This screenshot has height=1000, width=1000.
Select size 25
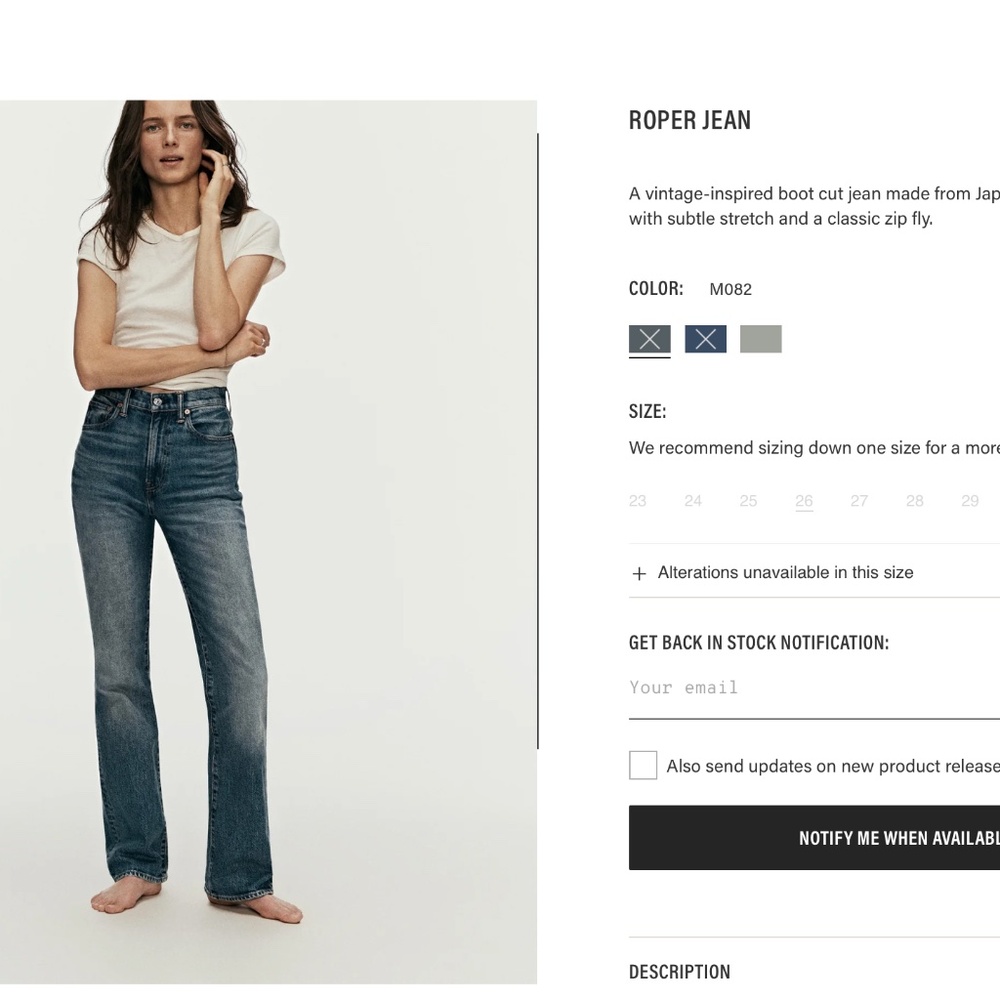coord(748,501)
